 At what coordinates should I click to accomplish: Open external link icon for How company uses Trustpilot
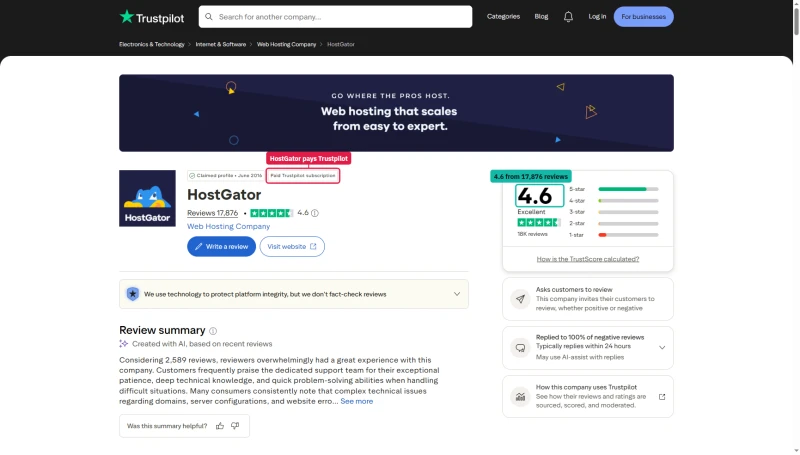(x=662, y=397)
